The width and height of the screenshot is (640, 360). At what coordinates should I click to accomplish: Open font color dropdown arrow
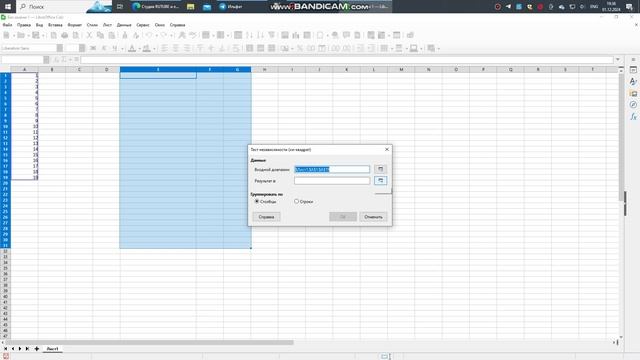coord(139,49)
